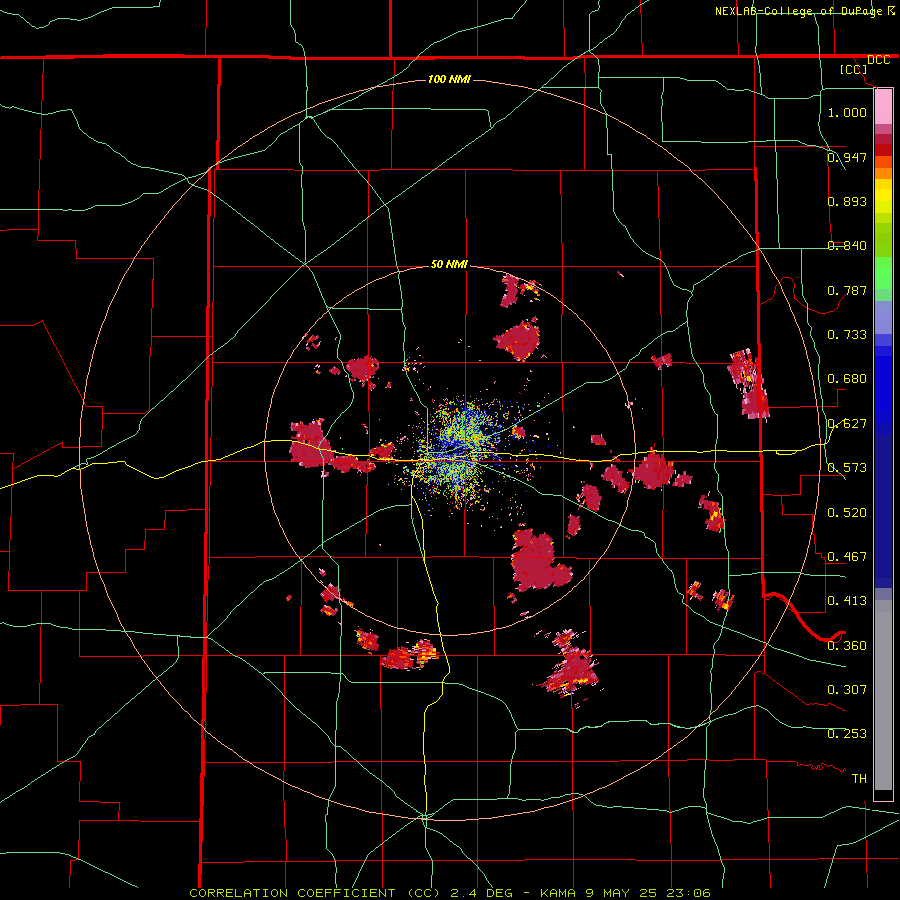
Task: Select the 0.467 scale value
Action: click(847, 557)
